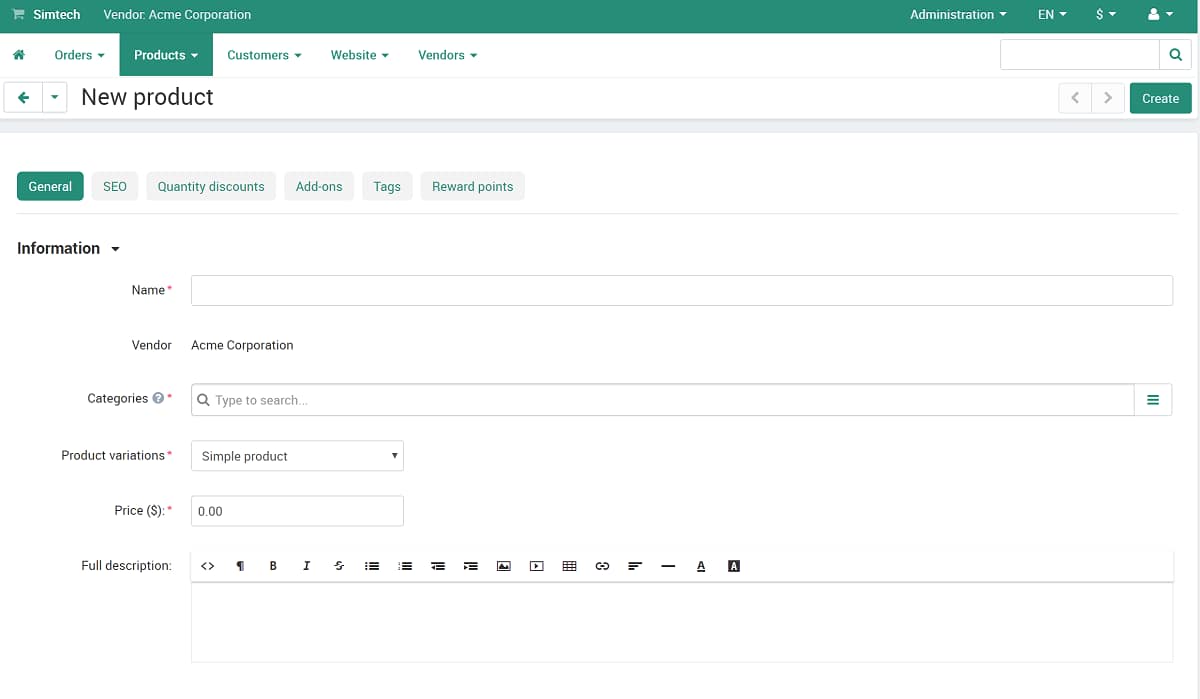Select the source code view icon
Viewport: 1200px width, 699px height.
pyautogui.click(x=207, y=565)
